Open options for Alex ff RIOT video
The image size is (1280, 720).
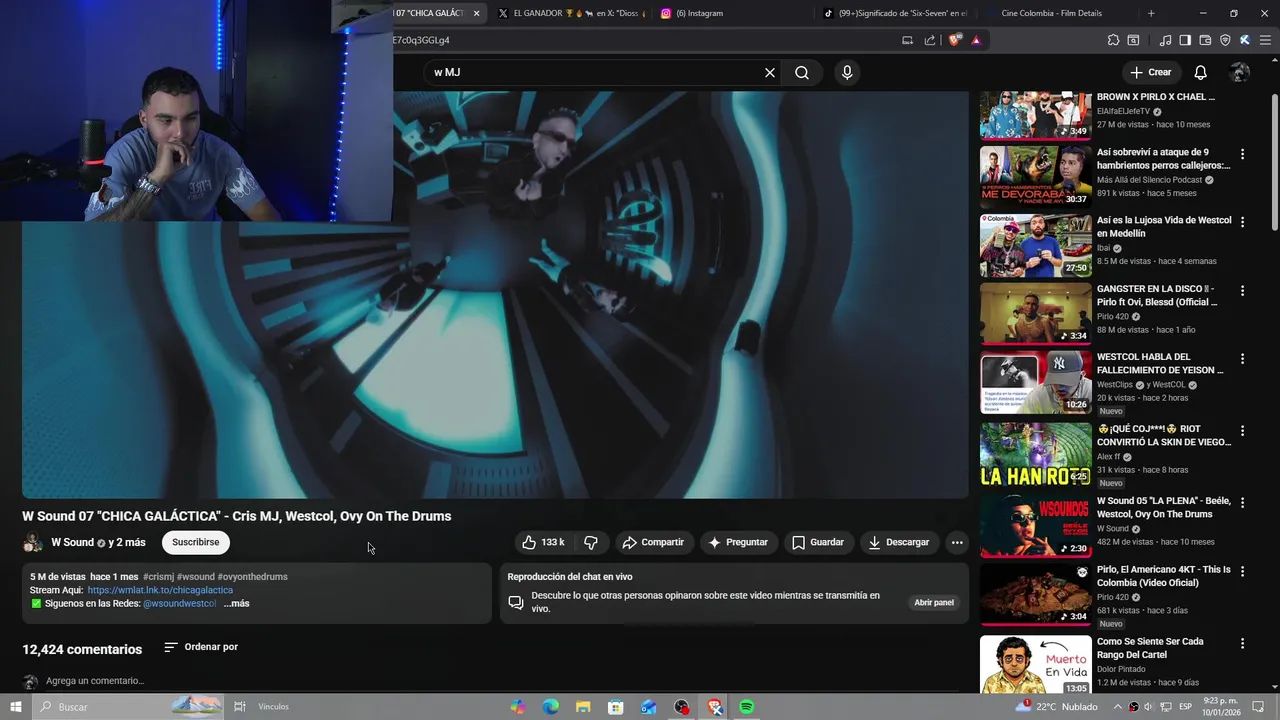tap(1242, 431)
